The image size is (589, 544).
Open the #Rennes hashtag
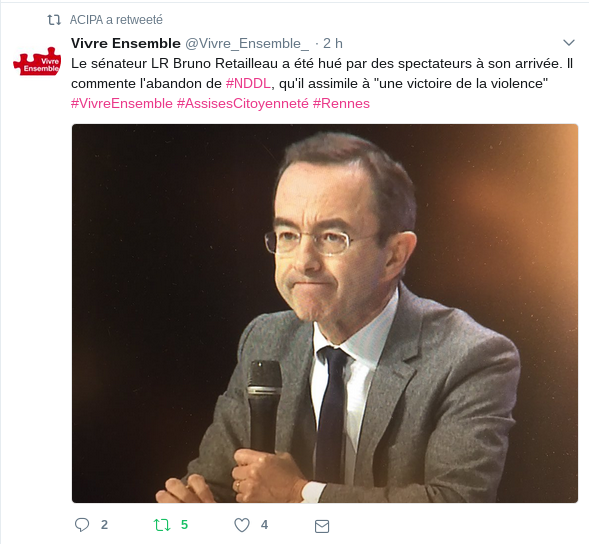341,103
